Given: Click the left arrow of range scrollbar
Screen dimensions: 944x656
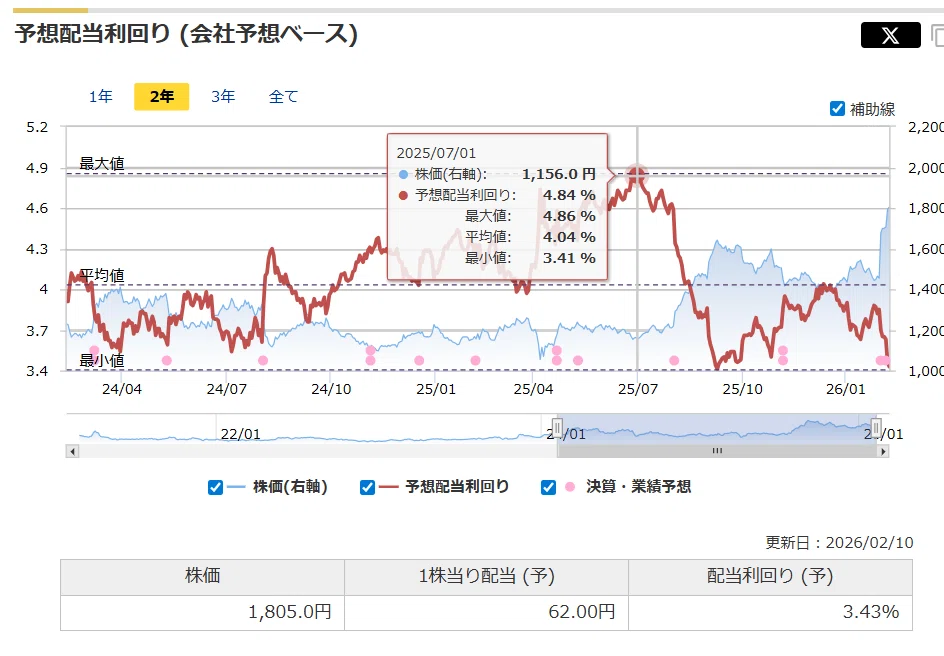Looking at the screenshot, I should coord(72,451).
